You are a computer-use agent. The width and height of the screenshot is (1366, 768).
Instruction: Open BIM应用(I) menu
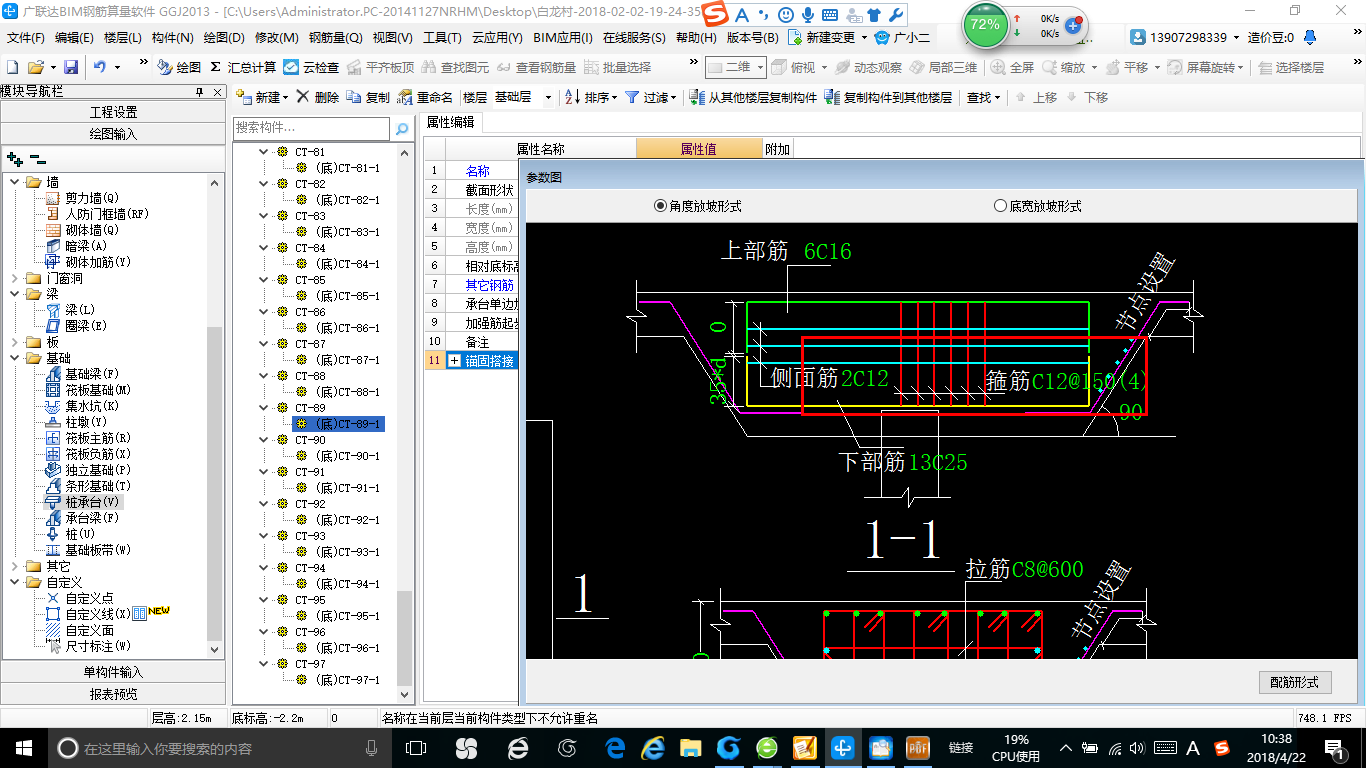coord(563,37)
